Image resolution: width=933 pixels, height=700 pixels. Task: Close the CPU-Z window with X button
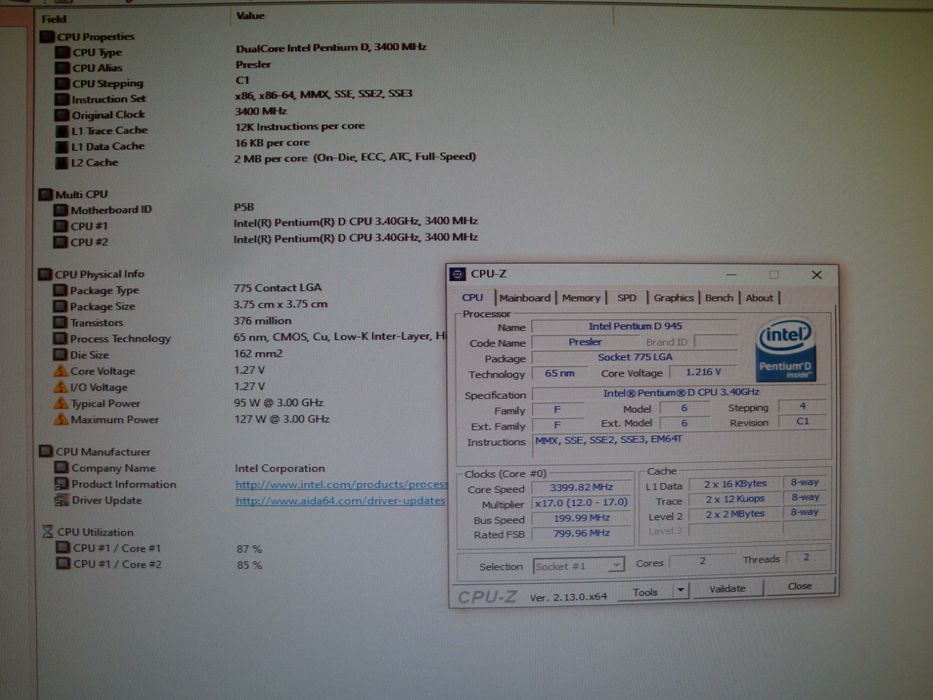pos(816,274)
